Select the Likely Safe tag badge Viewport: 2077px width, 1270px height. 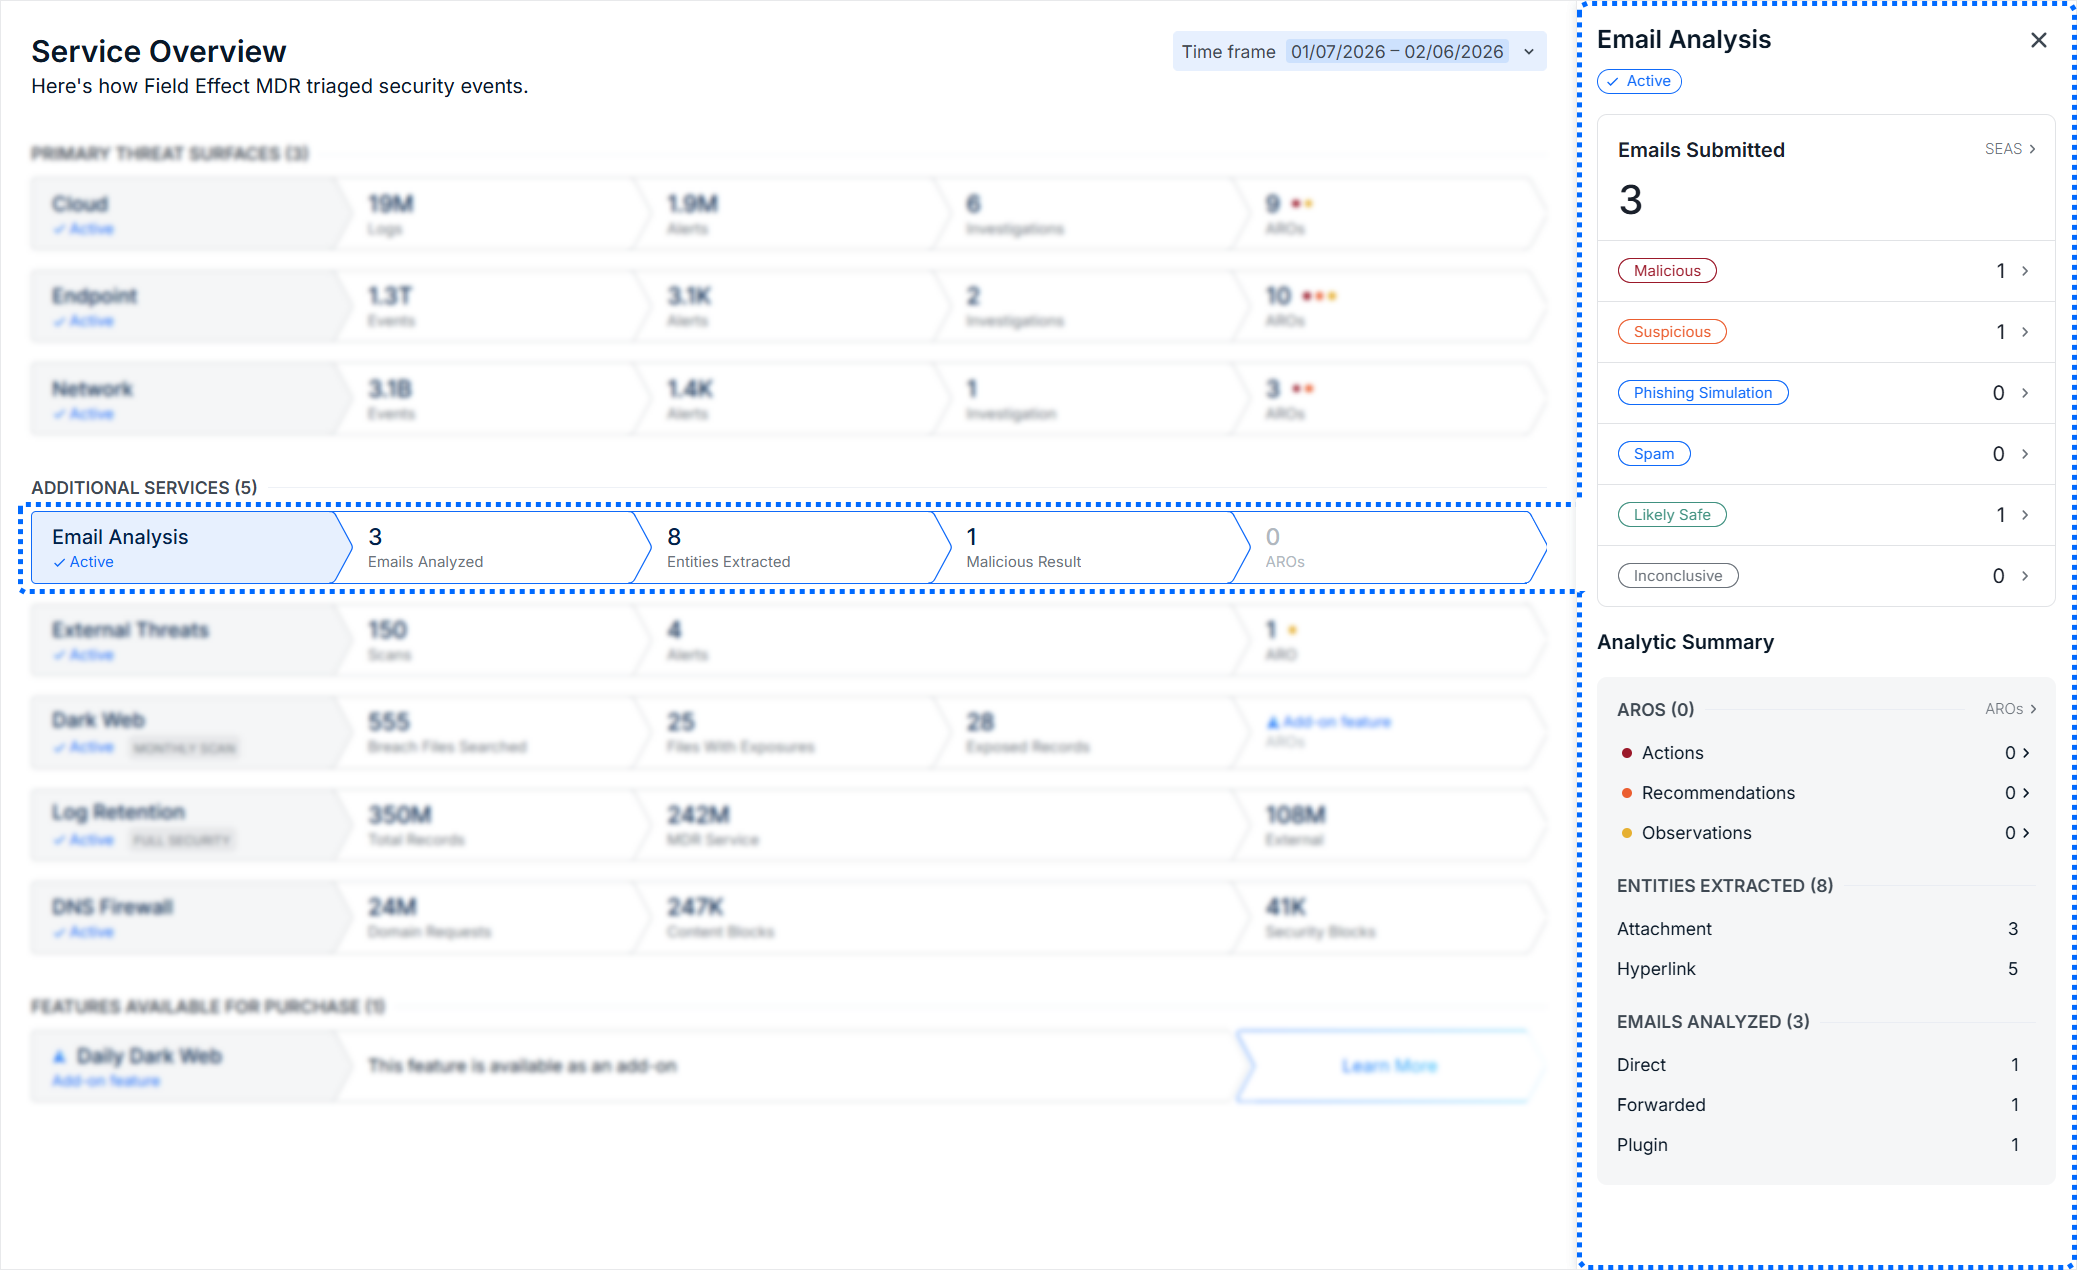(x=1671, y=515)
